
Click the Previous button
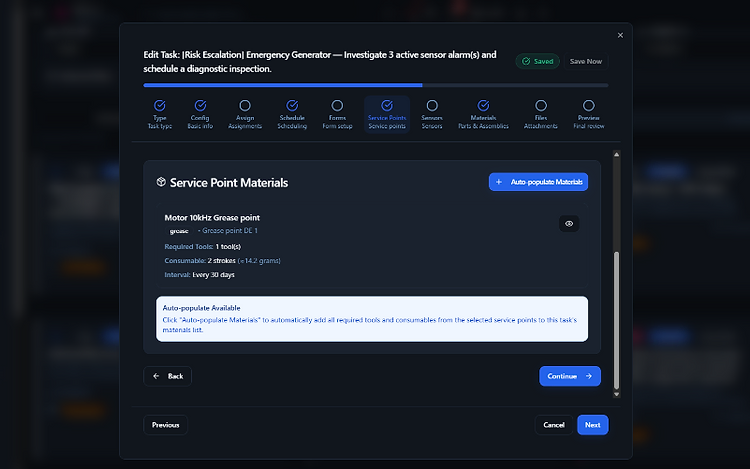coord(165,425)
